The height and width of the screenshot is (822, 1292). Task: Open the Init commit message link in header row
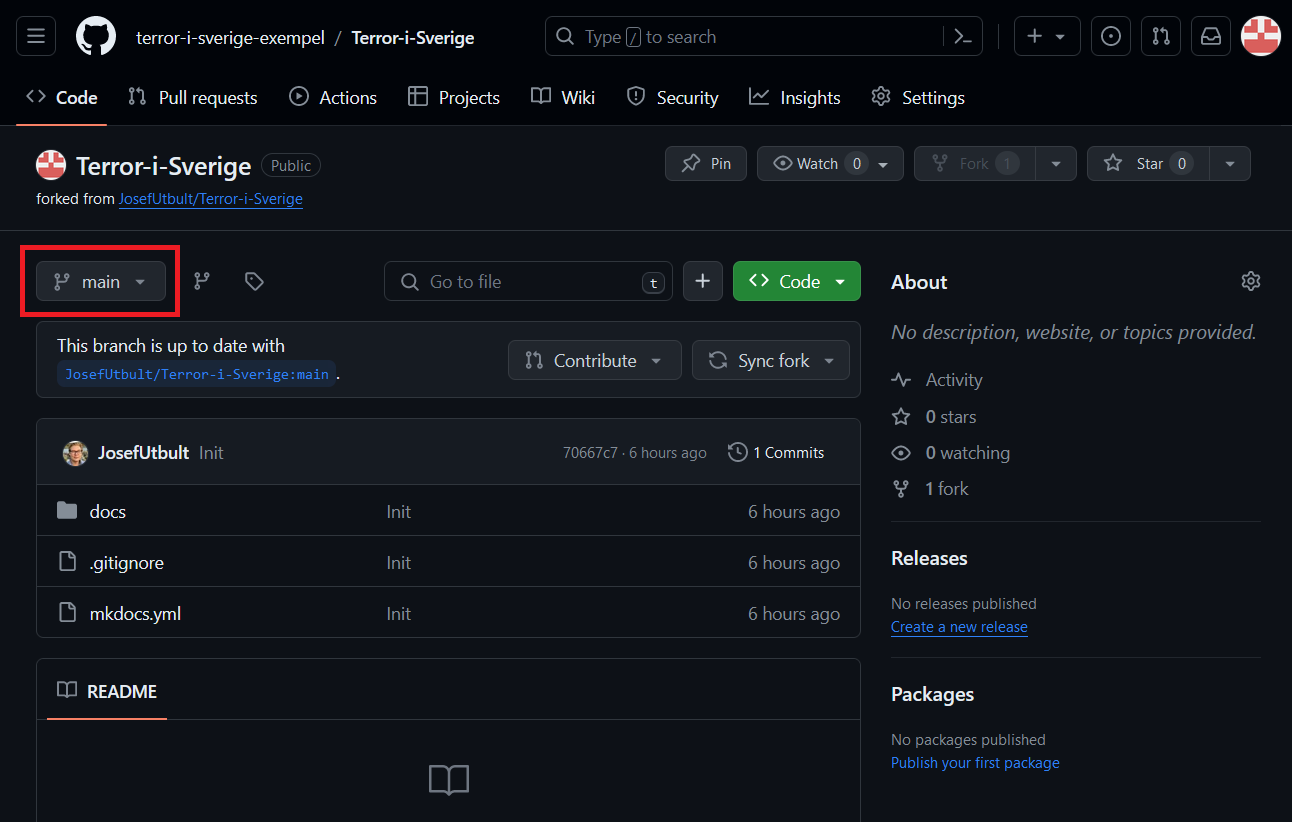211,453
